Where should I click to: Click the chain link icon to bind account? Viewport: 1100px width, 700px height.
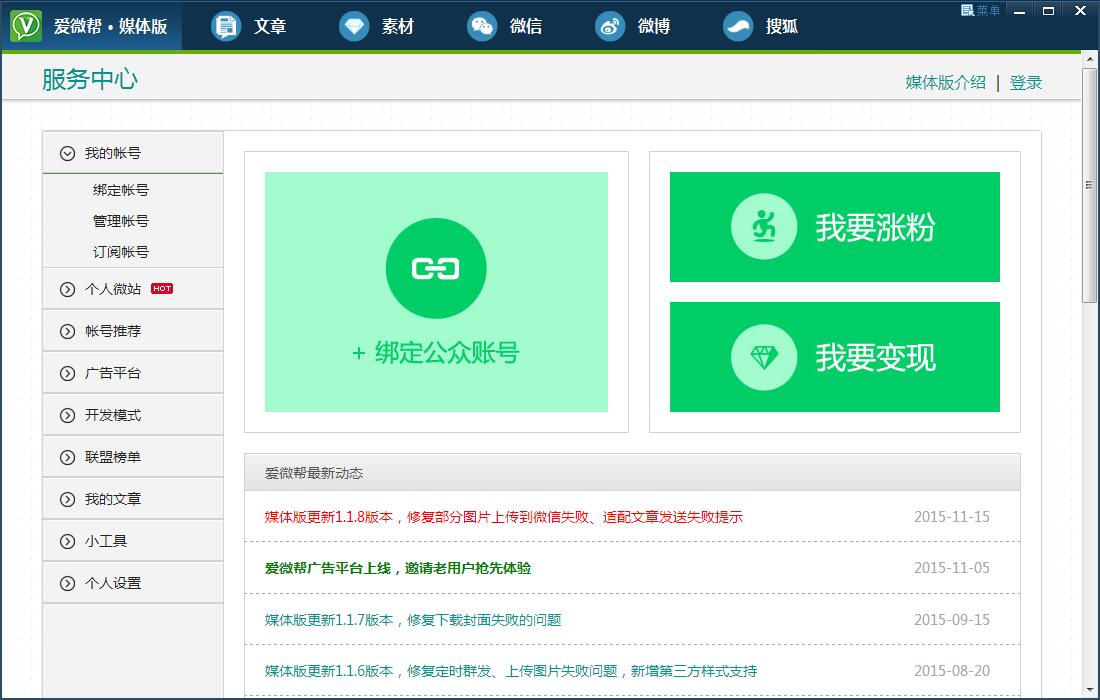pyautogui.click(x=436, y=268)
